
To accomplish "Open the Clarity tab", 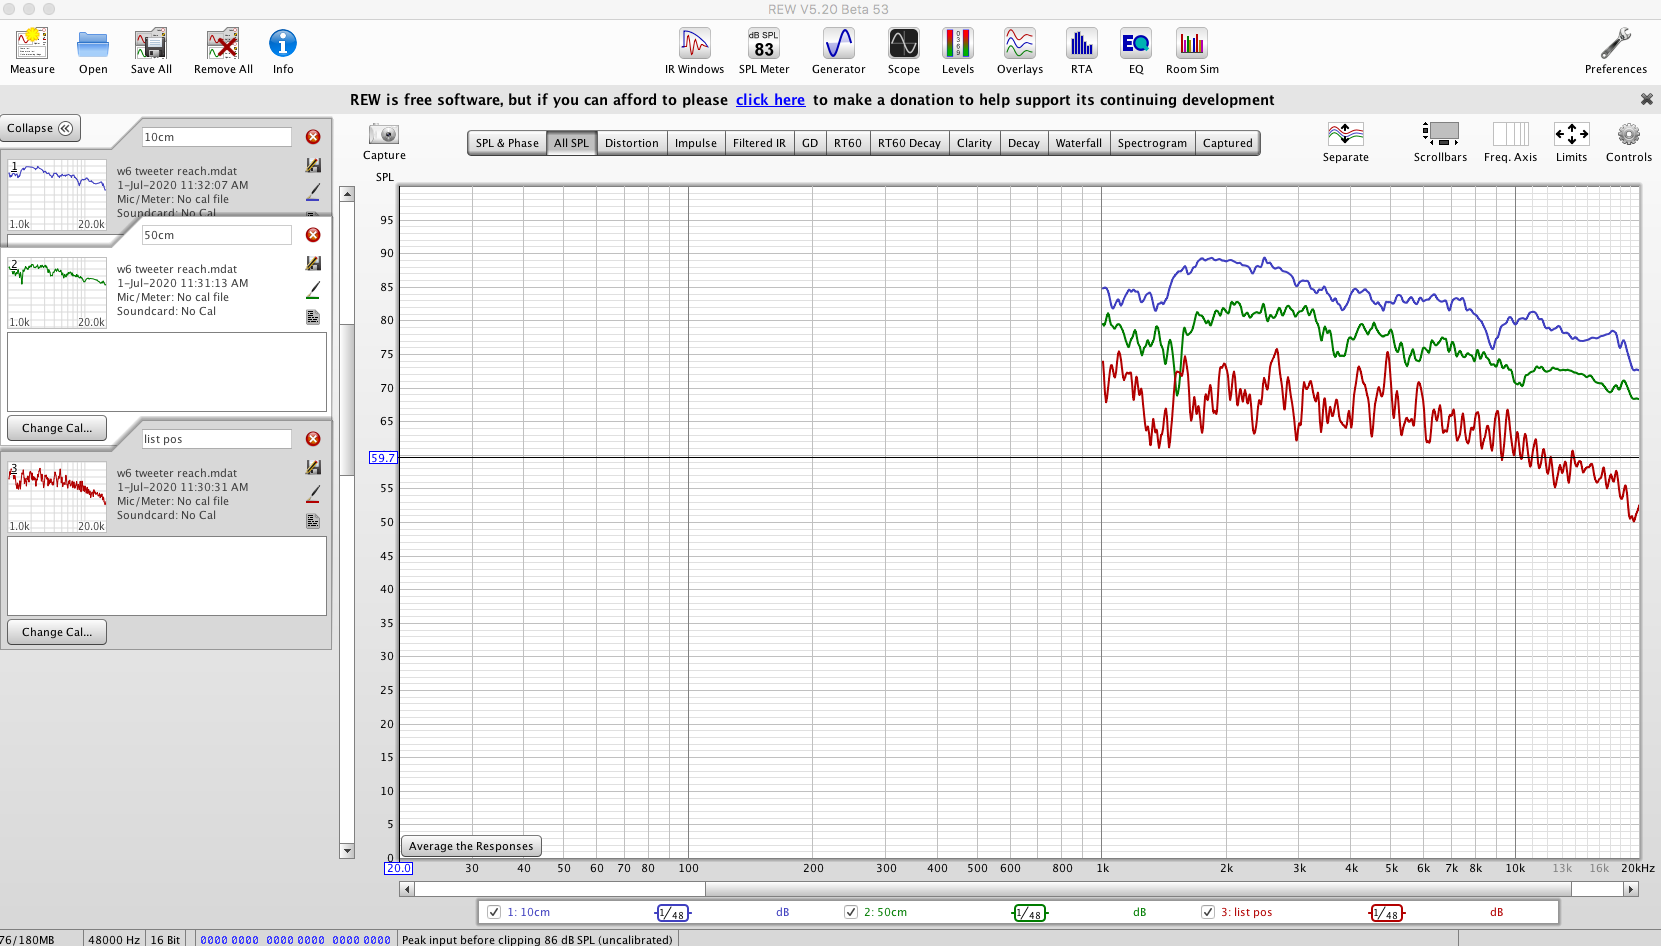I will pos(974,143).
